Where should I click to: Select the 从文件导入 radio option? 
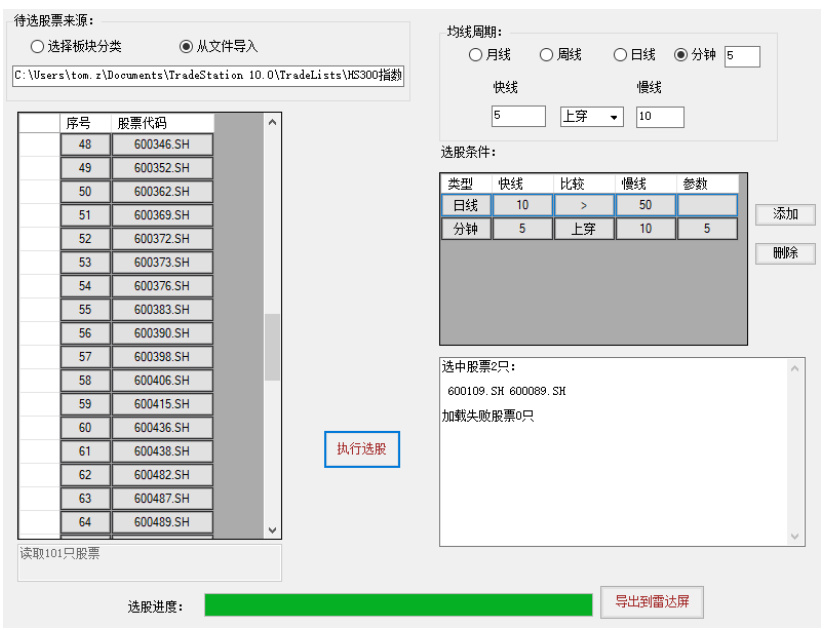186,46
